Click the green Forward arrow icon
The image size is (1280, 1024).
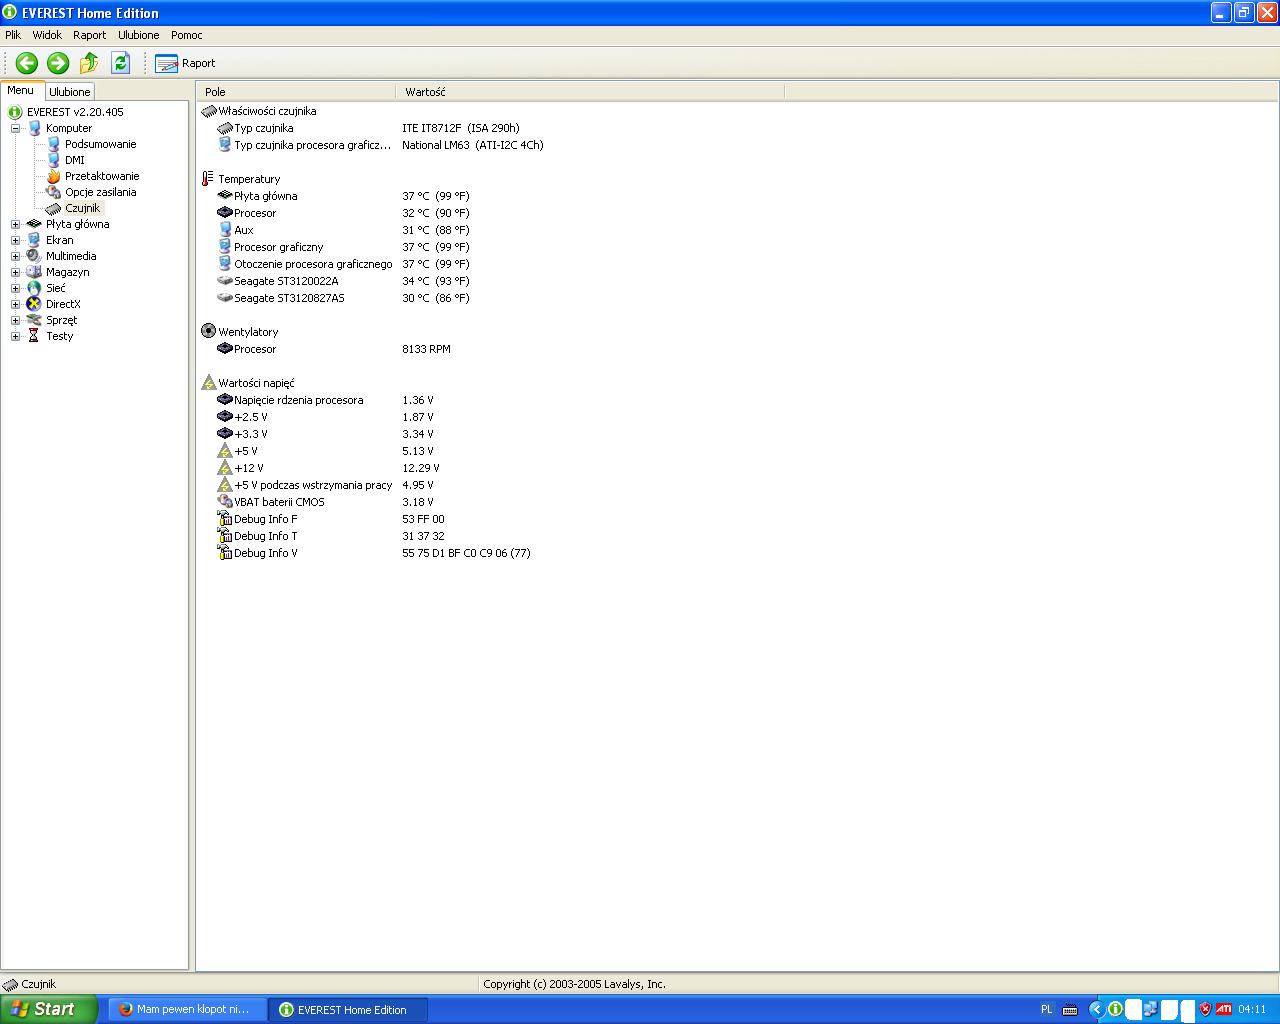point(58,63)
